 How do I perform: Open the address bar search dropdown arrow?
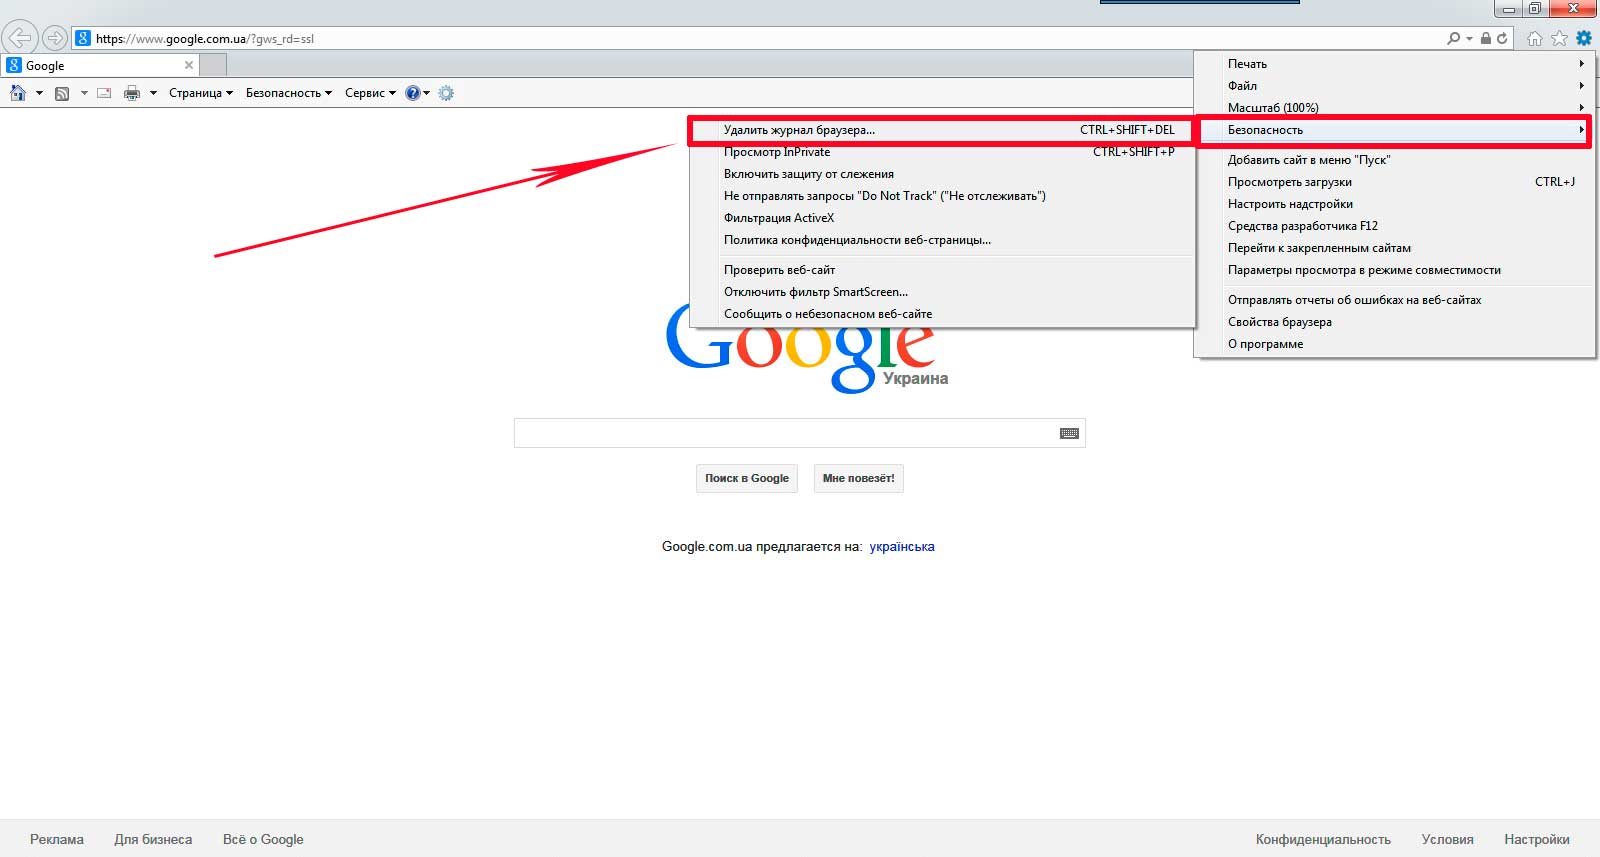tap(1469, 38)
